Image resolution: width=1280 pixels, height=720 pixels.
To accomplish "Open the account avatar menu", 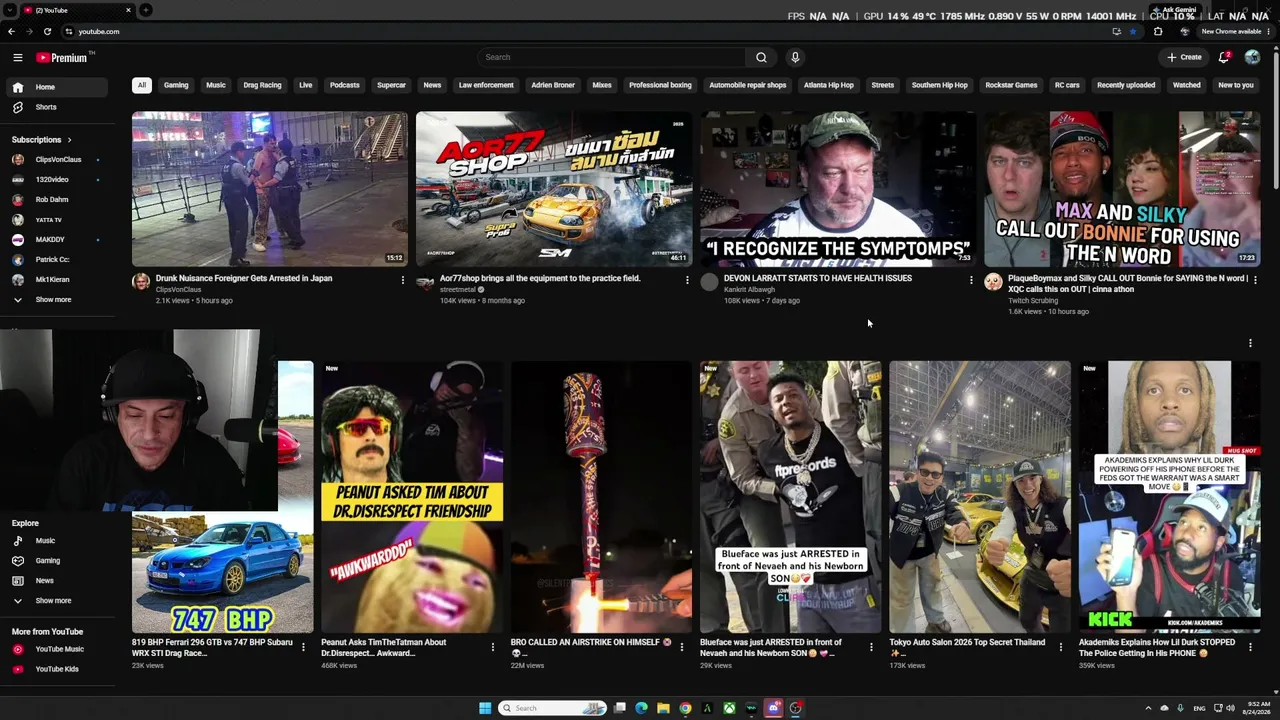I will (1252, 58).
